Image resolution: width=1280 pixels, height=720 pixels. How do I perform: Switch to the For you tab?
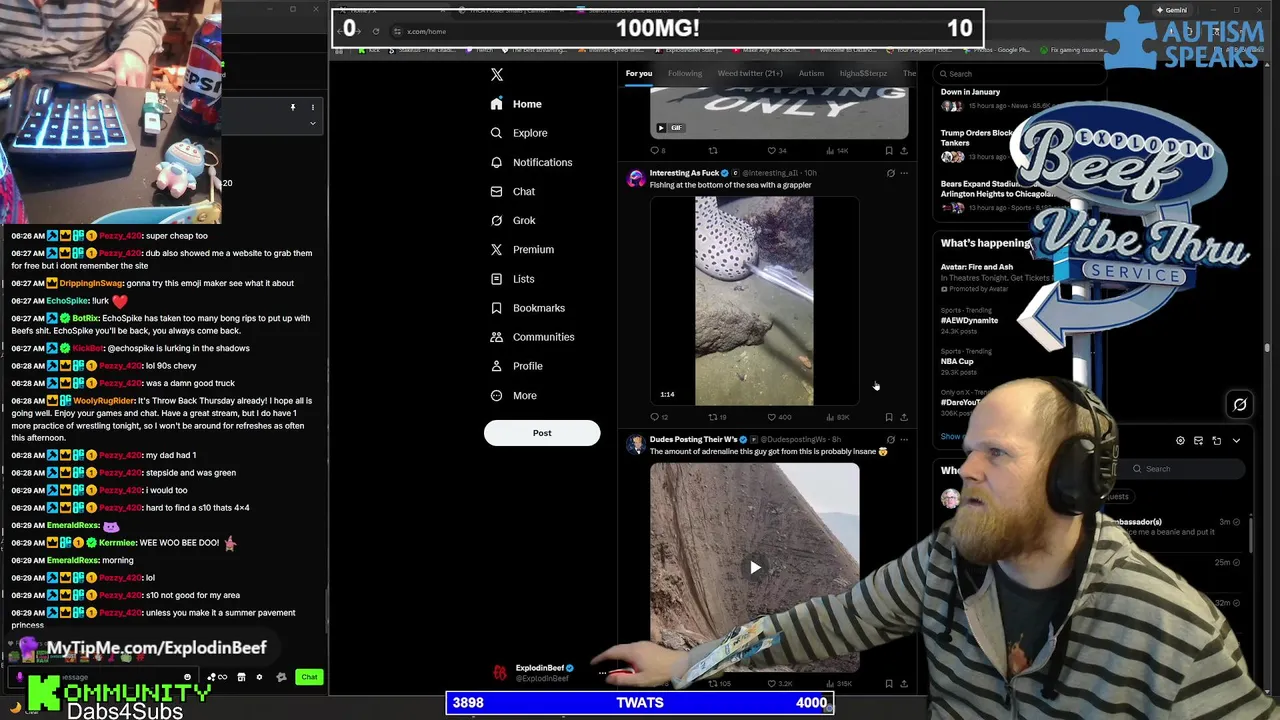tap(639, 73)
